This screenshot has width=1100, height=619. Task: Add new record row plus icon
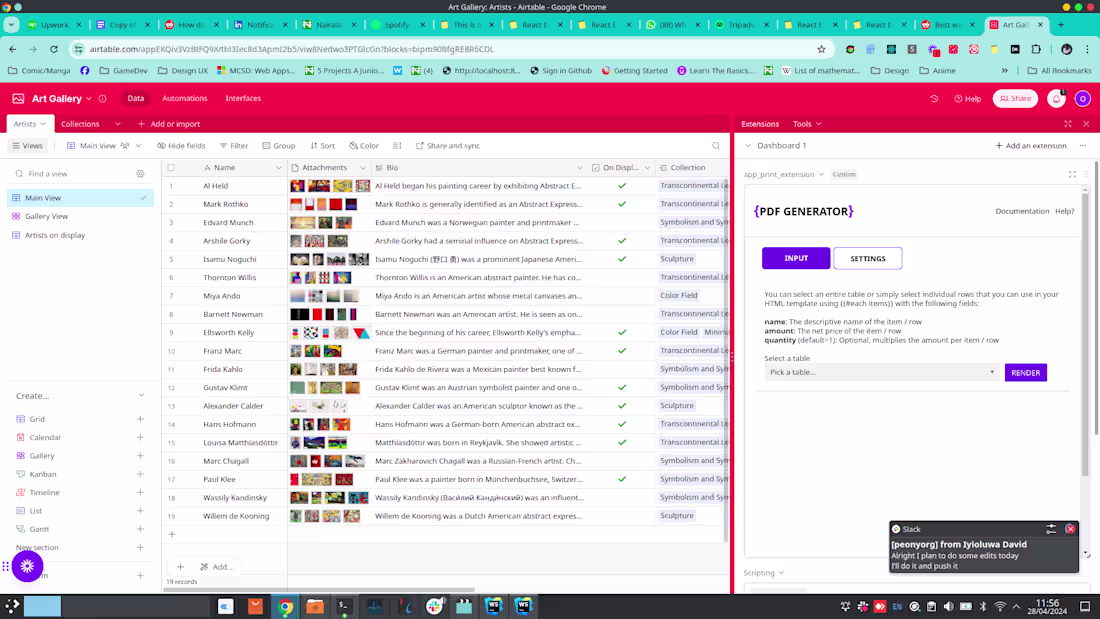point(172,534)
